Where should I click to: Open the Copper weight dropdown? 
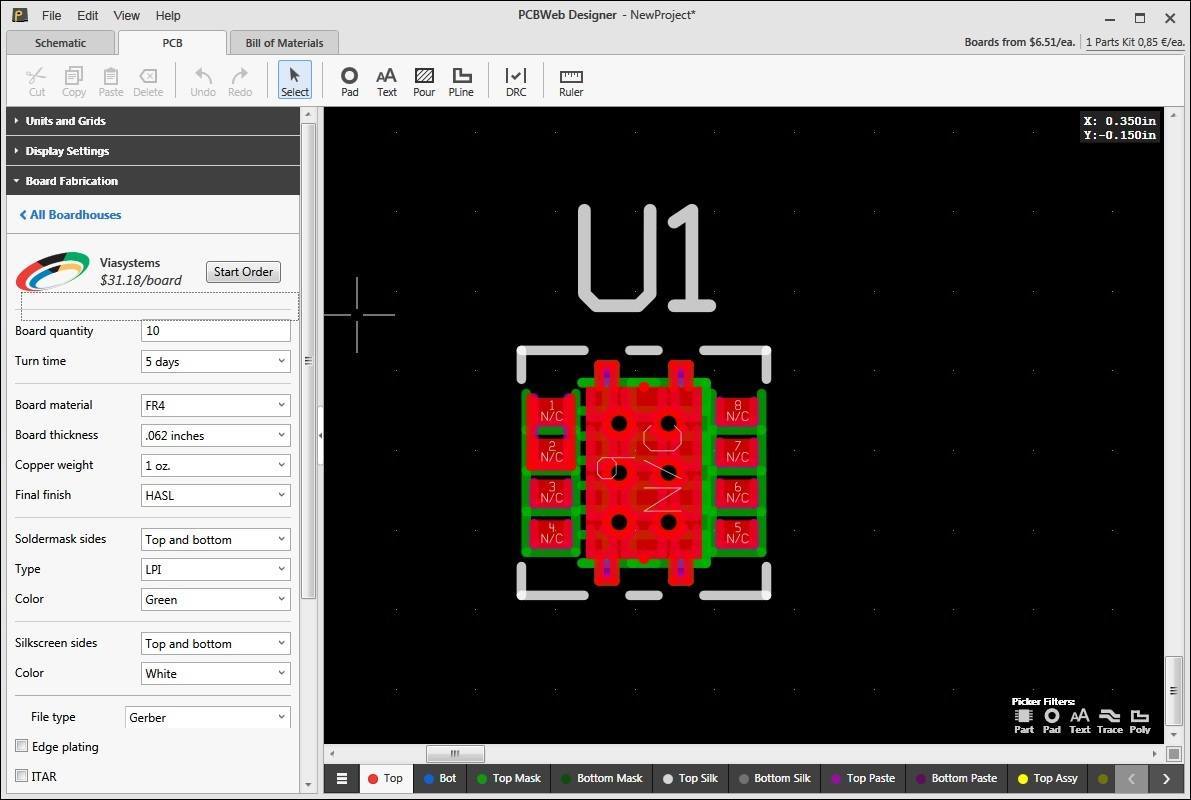point(216,465)
